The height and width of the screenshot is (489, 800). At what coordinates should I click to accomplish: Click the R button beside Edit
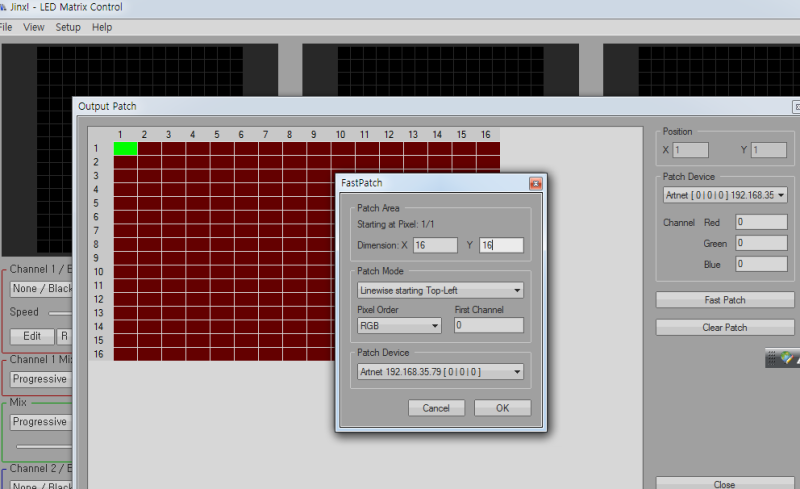click(64, 336)
